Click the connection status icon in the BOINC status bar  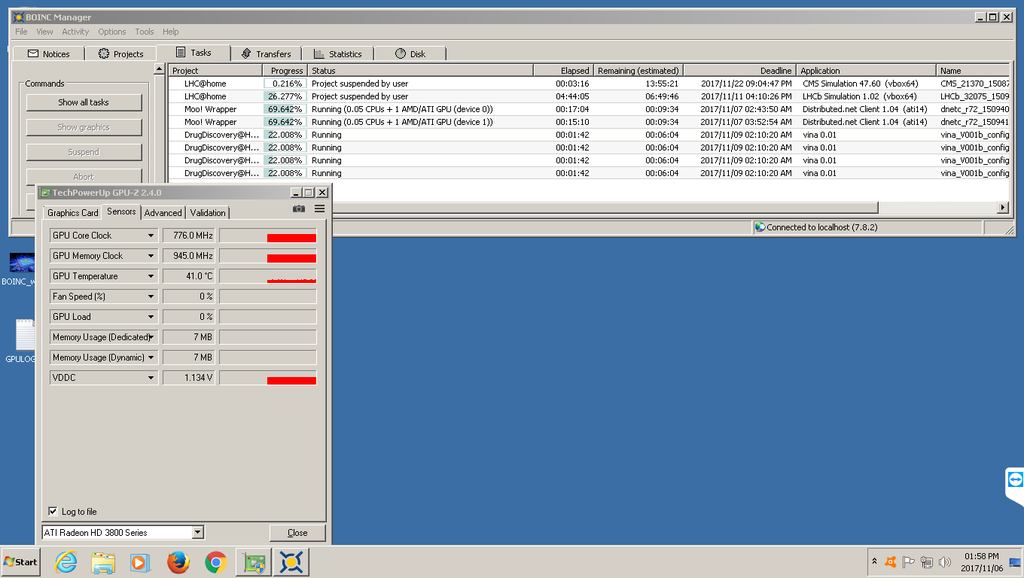[x=760, y=227]
